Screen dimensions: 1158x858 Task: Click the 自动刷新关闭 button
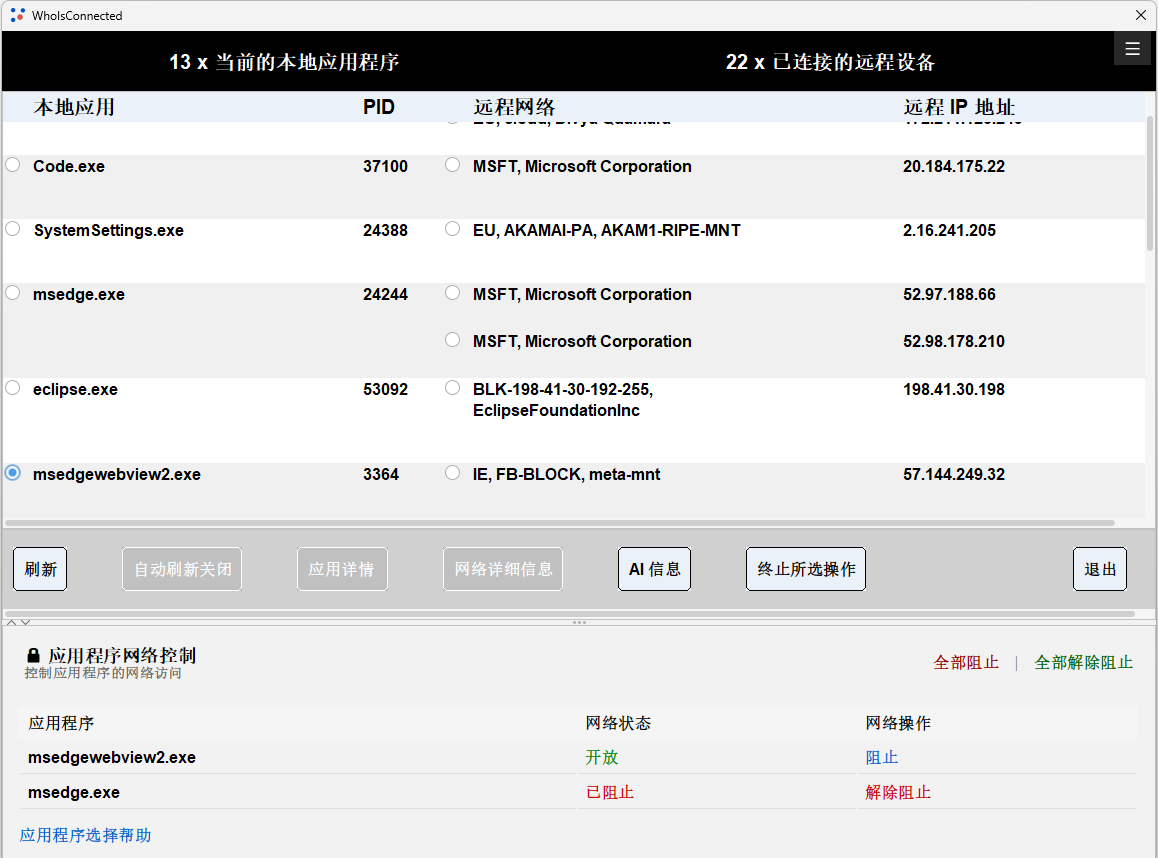[x=182, y=569]
